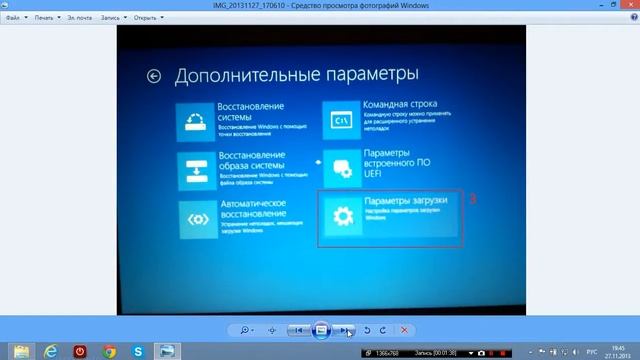640x360 pixels.
Task: Launch Internet Explorer from the taskbar
Action: coord(51,351)
